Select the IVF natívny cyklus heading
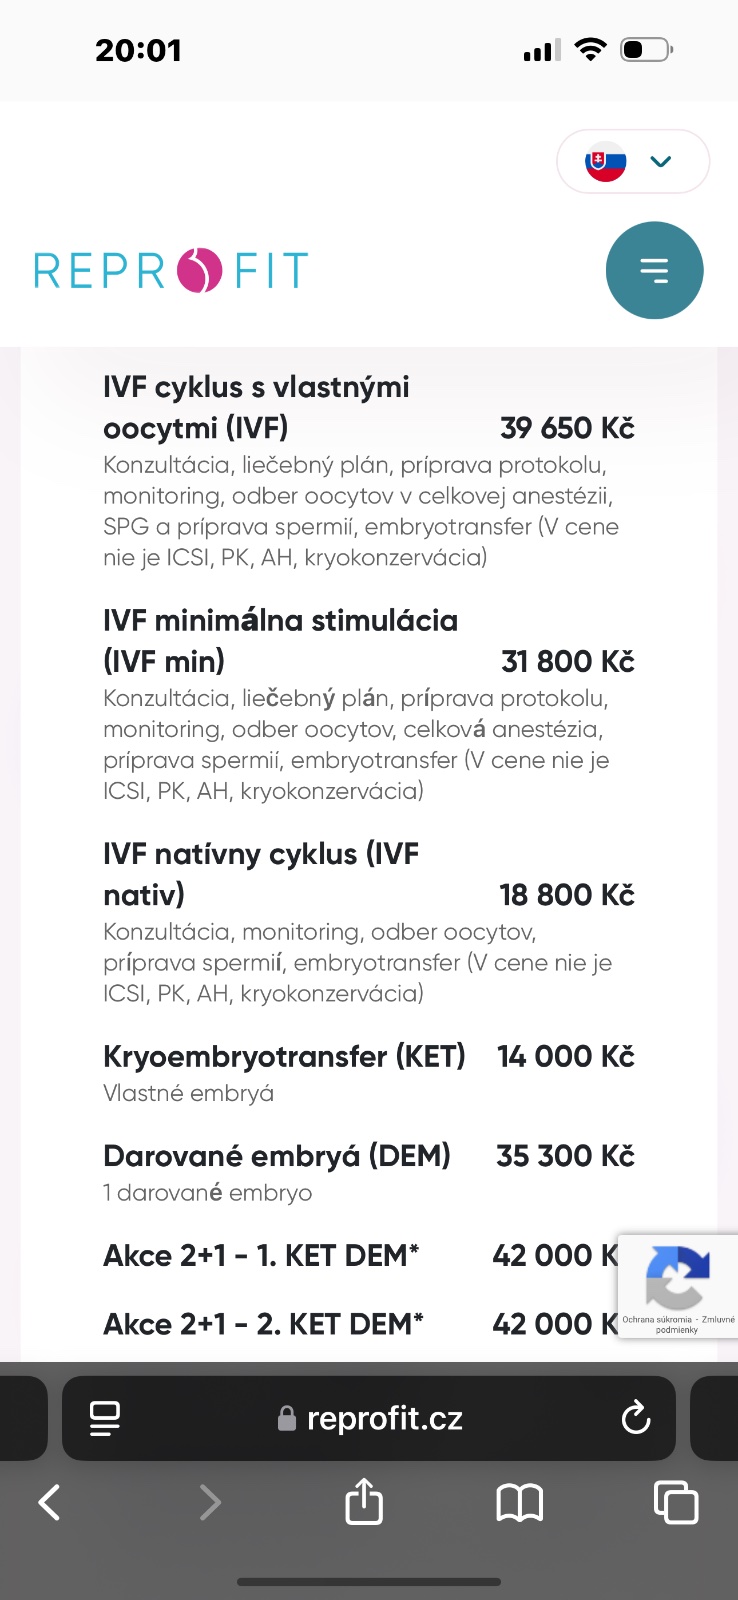The height and width of the screenshot is (1600, 738). 260,873
